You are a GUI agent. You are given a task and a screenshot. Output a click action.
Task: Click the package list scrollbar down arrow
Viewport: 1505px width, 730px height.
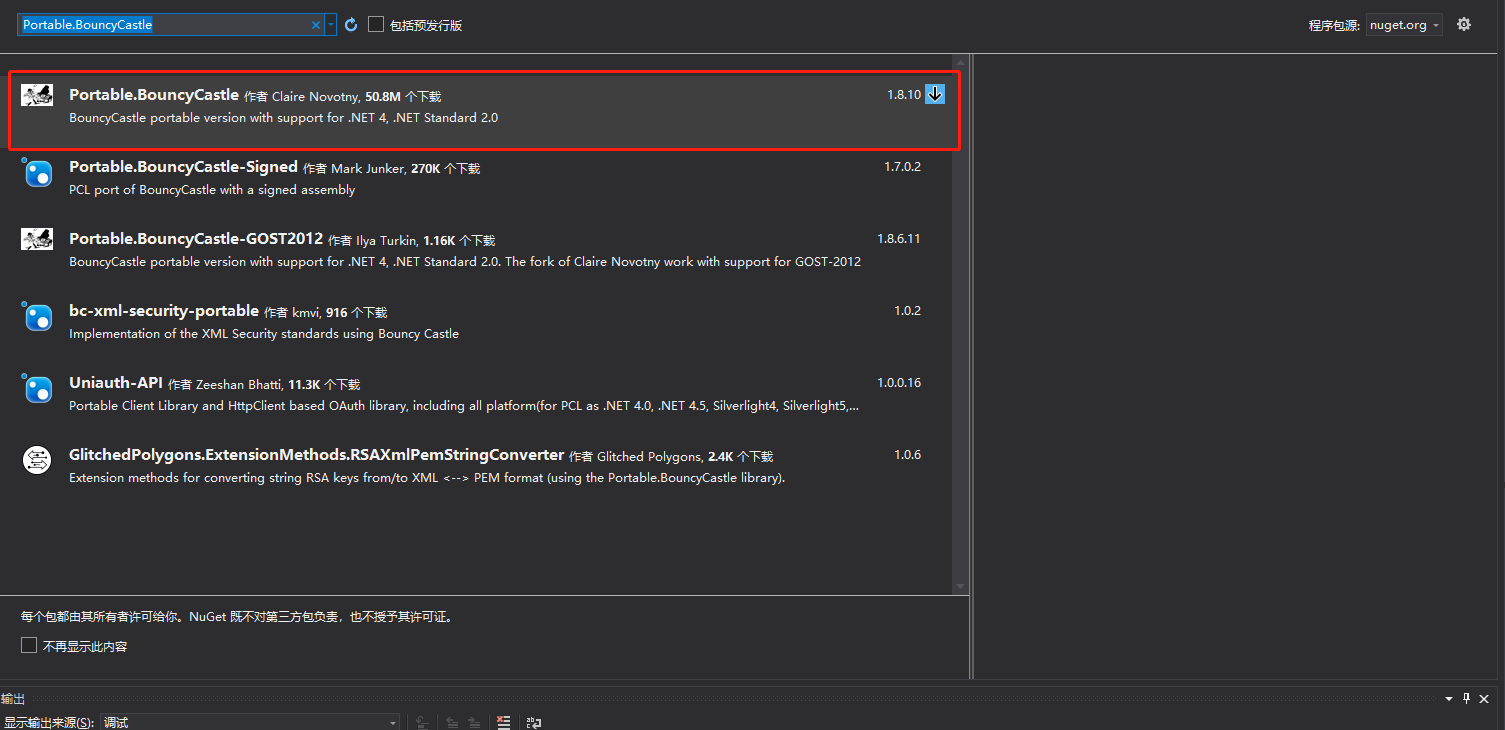[960, 586]
